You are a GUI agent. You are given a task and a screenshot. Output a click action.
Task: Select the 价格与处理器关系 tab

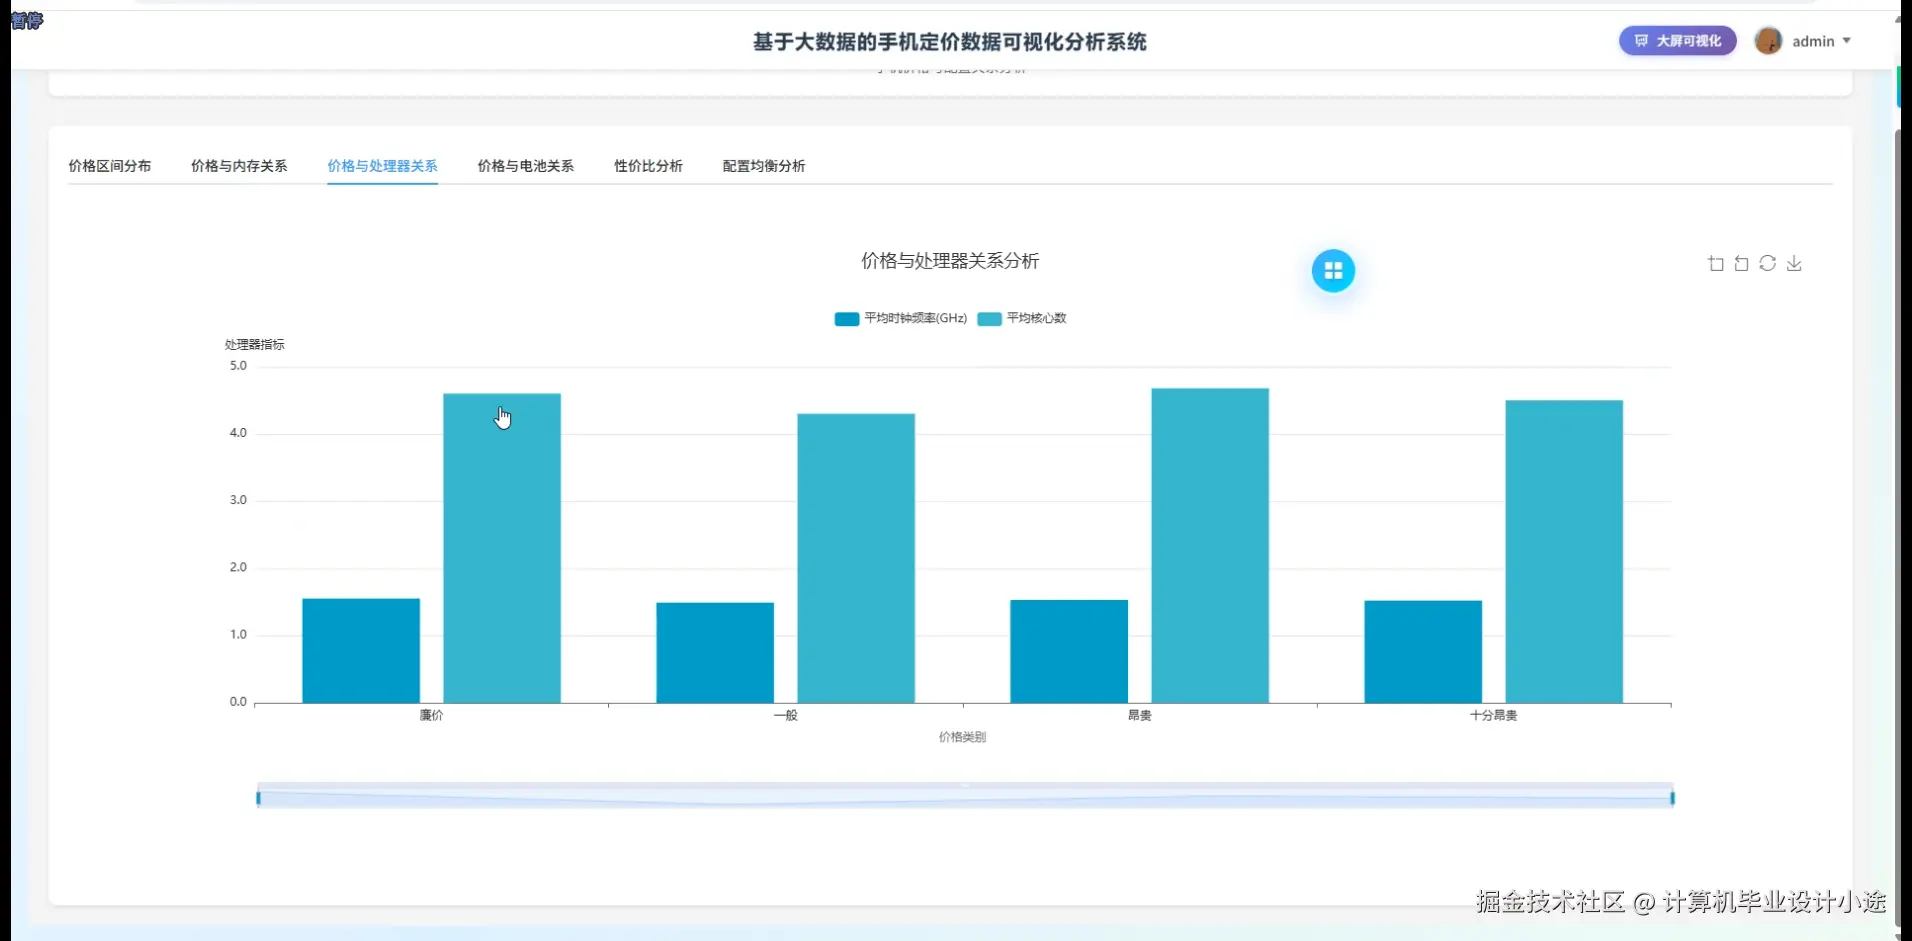click(382, 166)
